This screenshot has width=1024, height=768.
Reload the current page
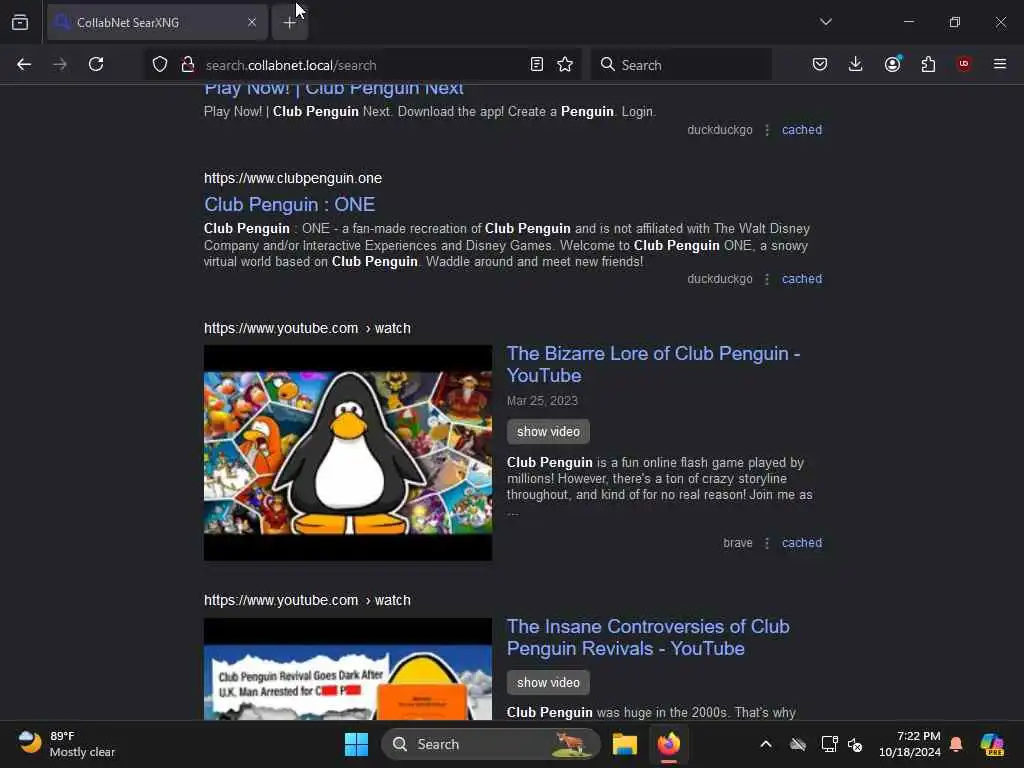pyautogui.click(x=96, y=64)
